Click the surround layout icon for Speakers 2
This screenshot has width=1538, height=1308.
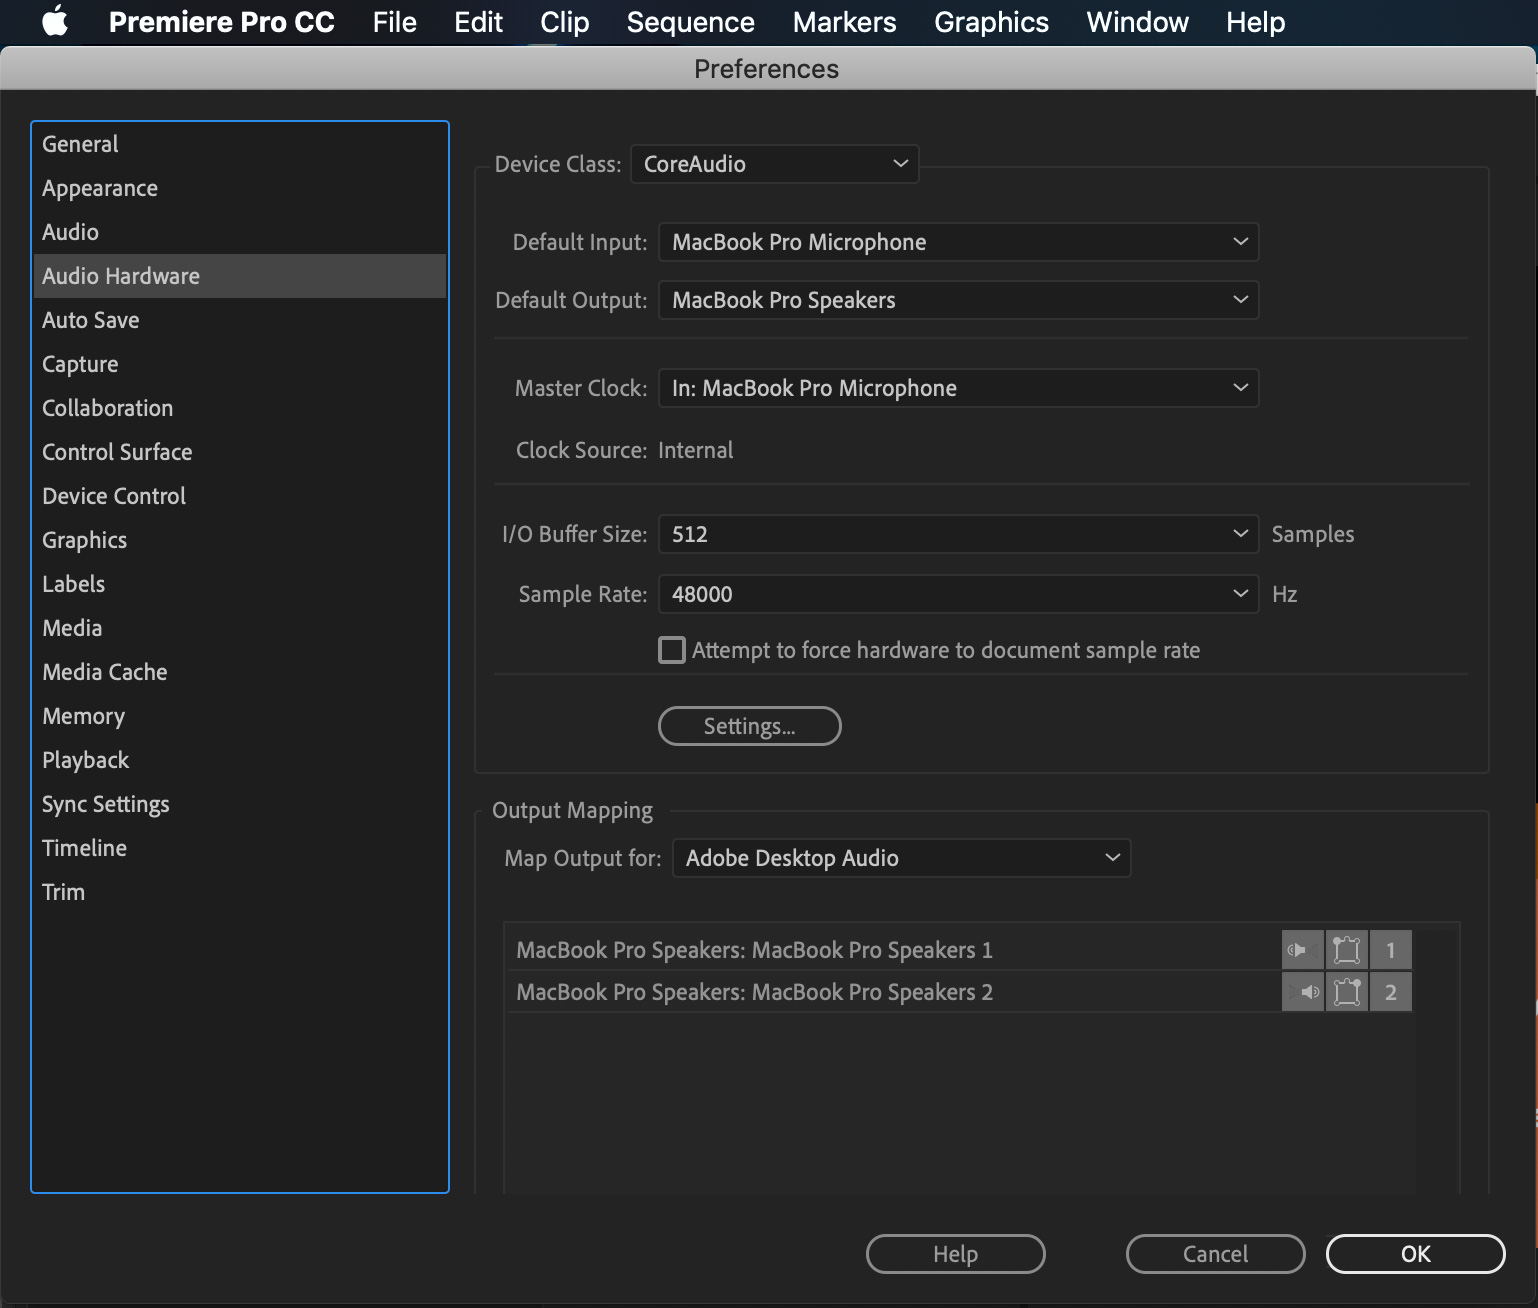1346,992
